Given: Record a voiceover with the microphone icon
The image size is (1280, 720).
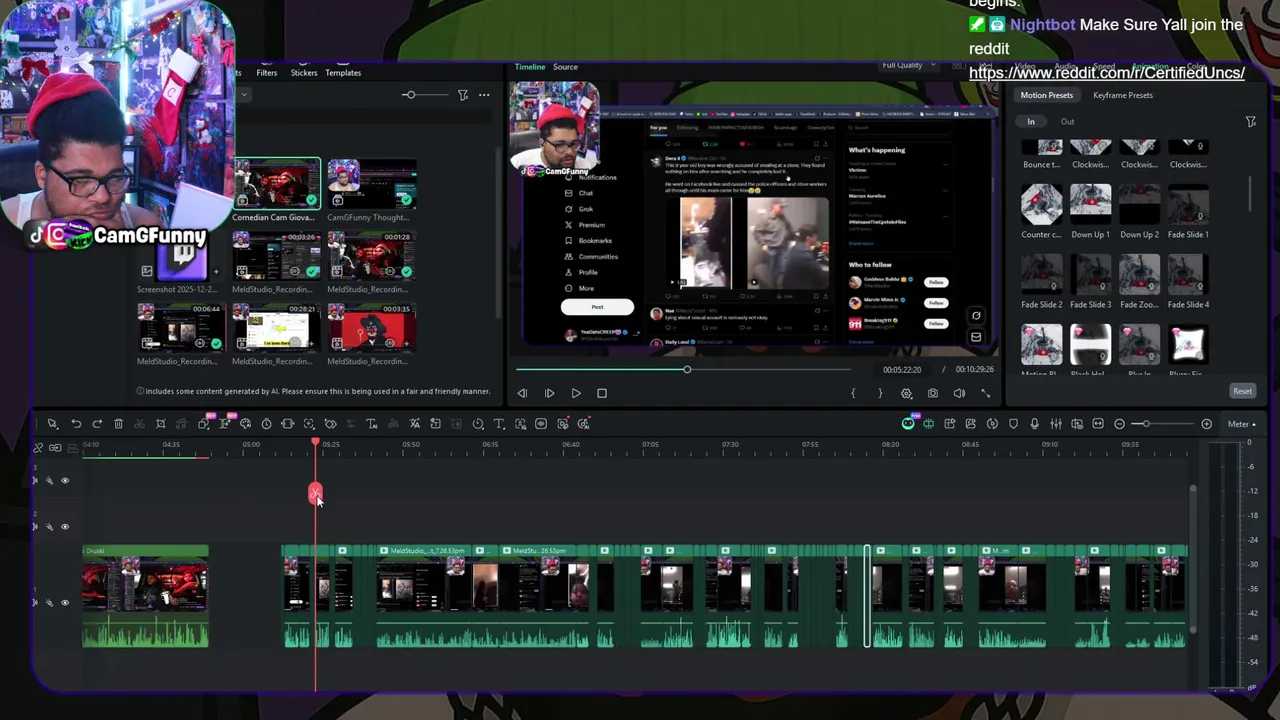Looking at the screenshot, I should coord(1035,424).
